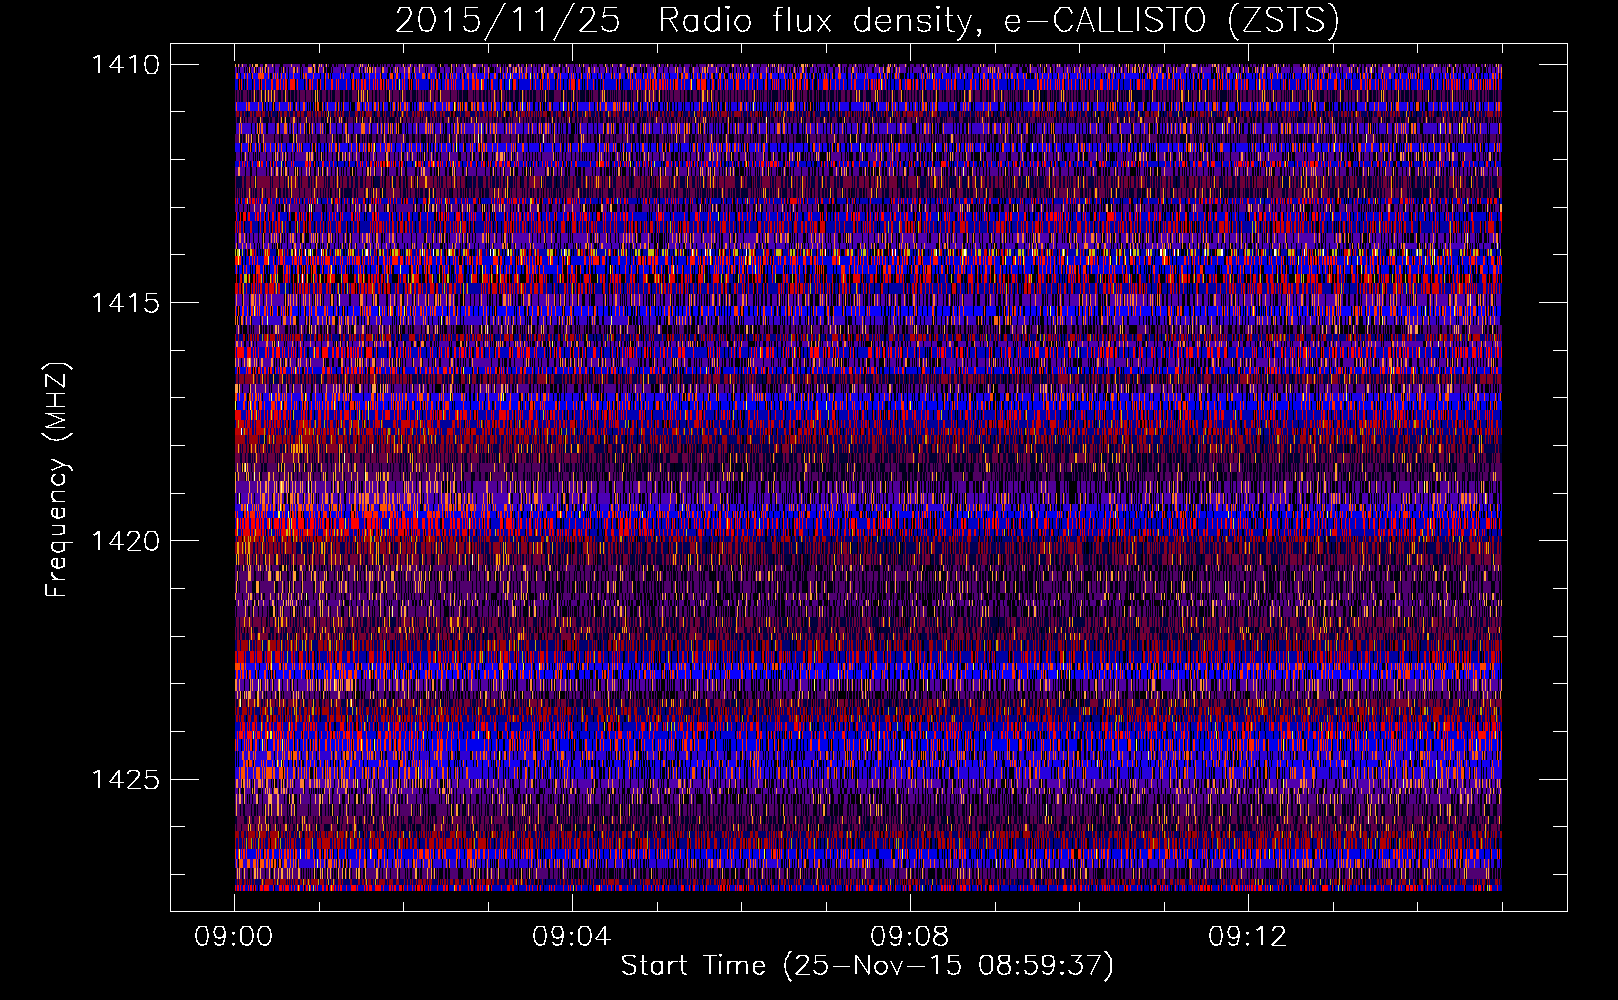Click the 09:12 time axis label

pyautogui.click(x=1248, y=937)
